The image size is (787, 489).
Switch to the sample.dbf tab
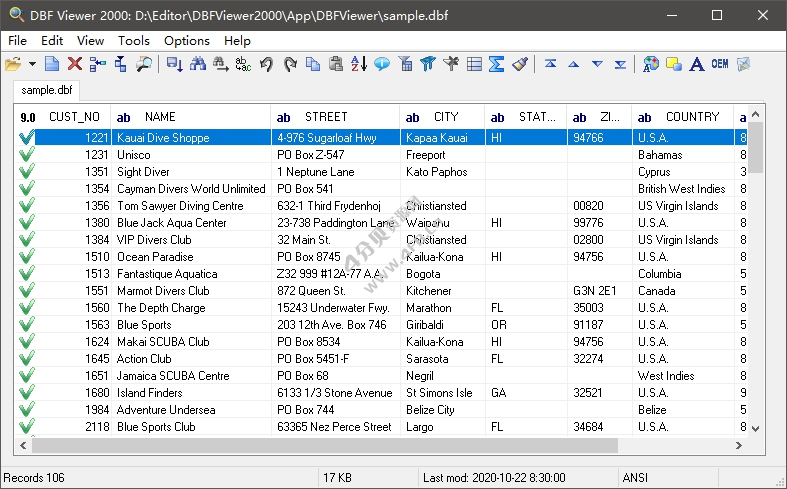(x=47, y=90)
